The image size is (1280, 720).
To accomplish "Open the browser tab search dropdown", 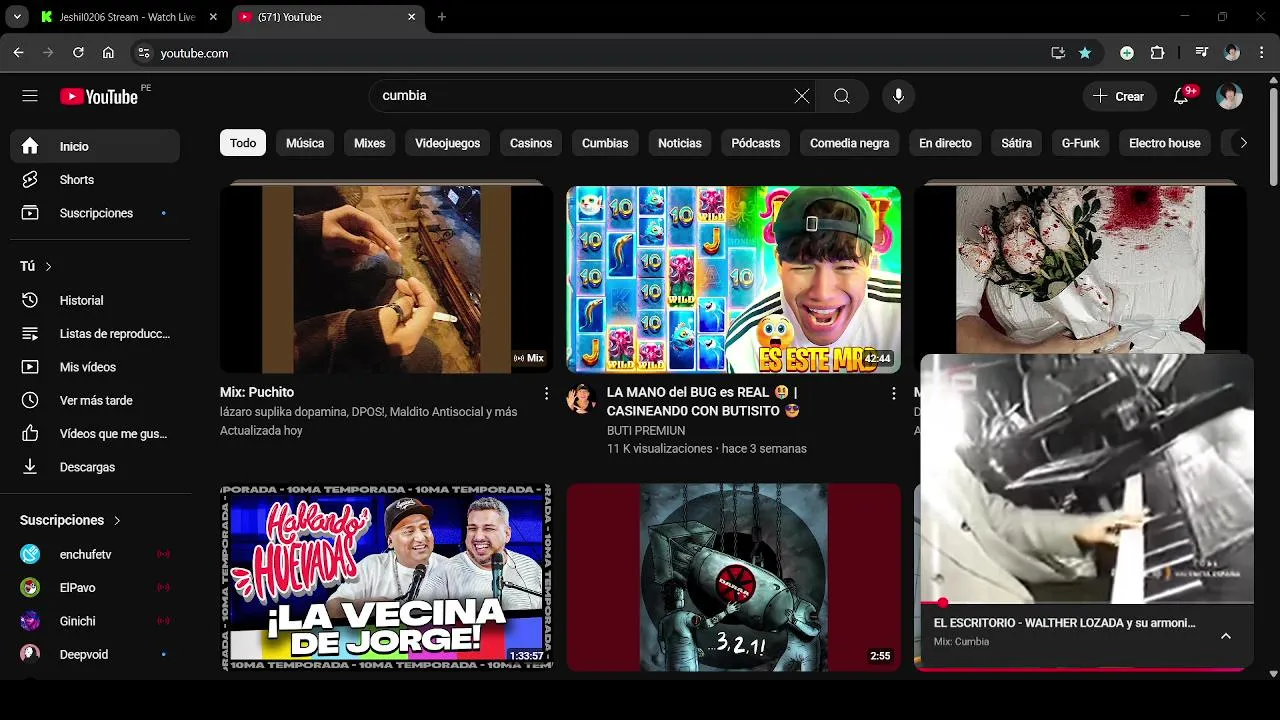I will tap(17, 17).
